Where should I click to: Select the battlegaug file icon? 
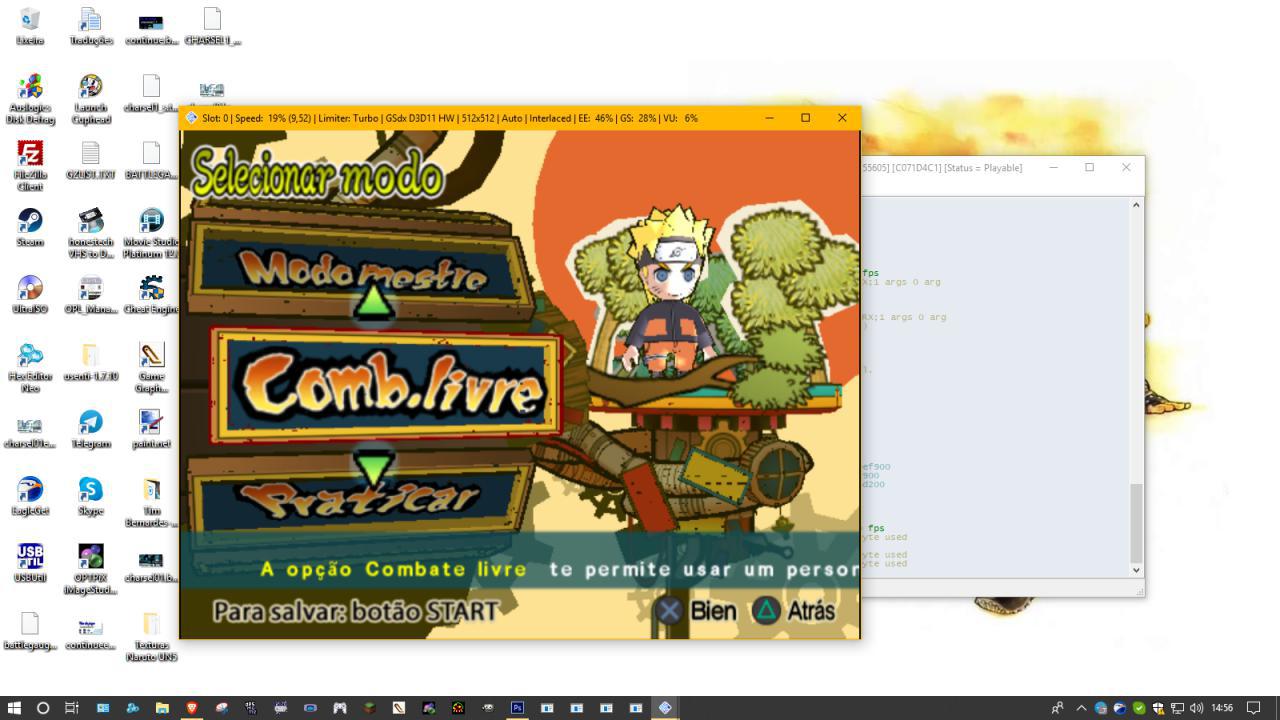pos(30,629)
